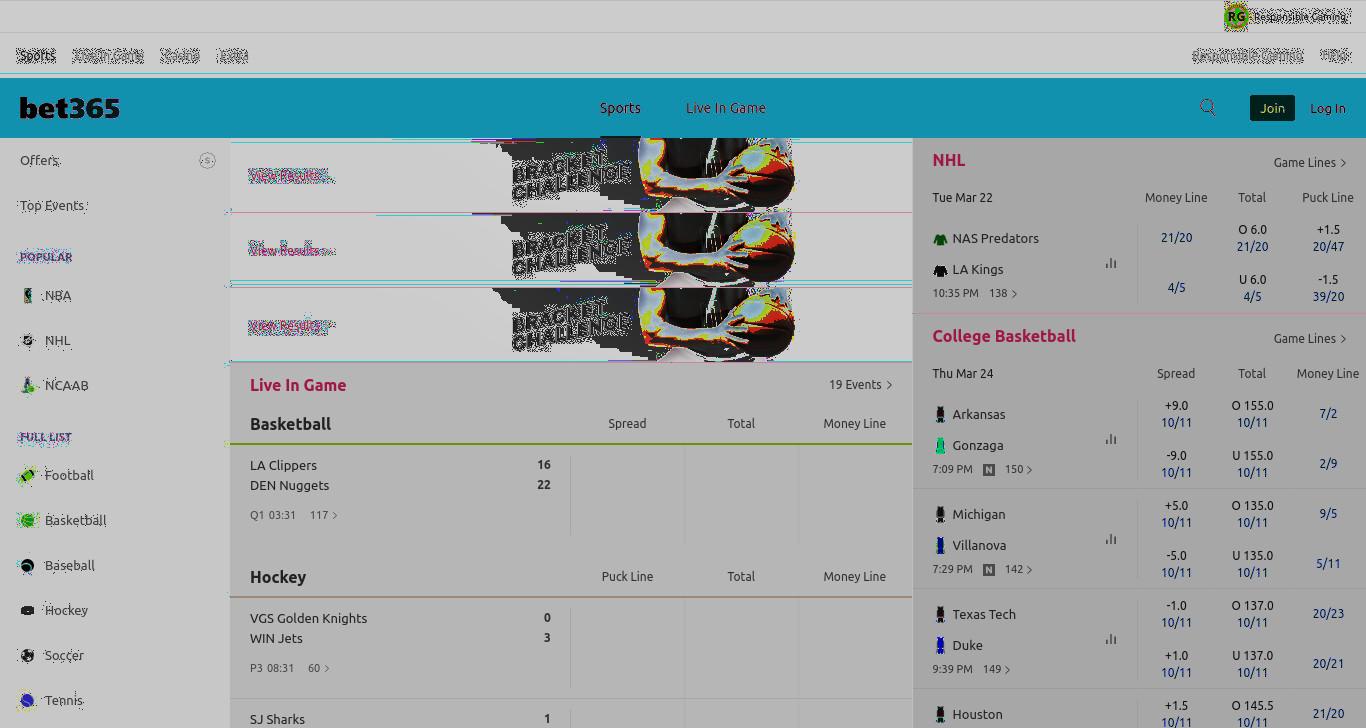Click the Villanova jersey icon
1366x728 pixels.
click(x=940, y=545)
